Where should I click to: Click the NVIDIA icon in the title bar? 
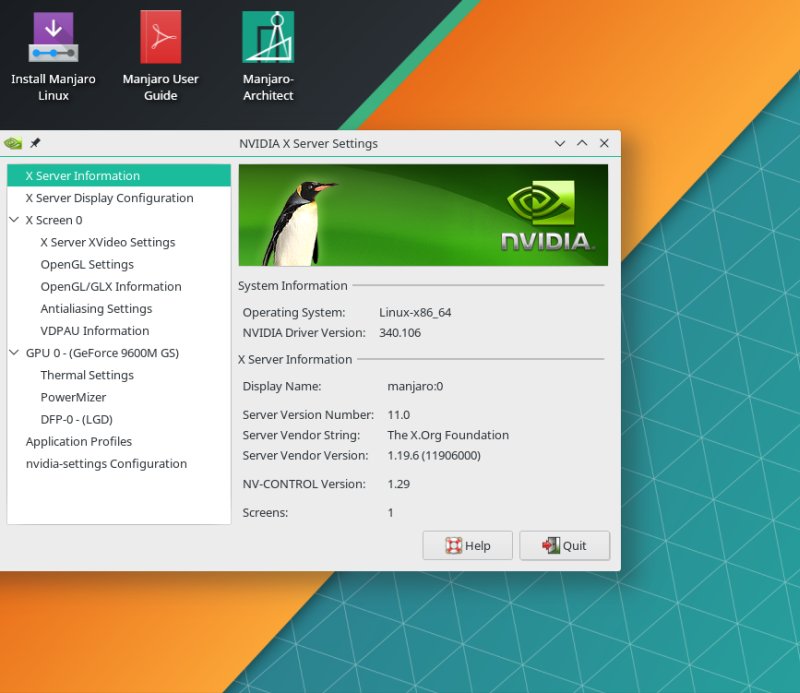(x=11, y=143)
